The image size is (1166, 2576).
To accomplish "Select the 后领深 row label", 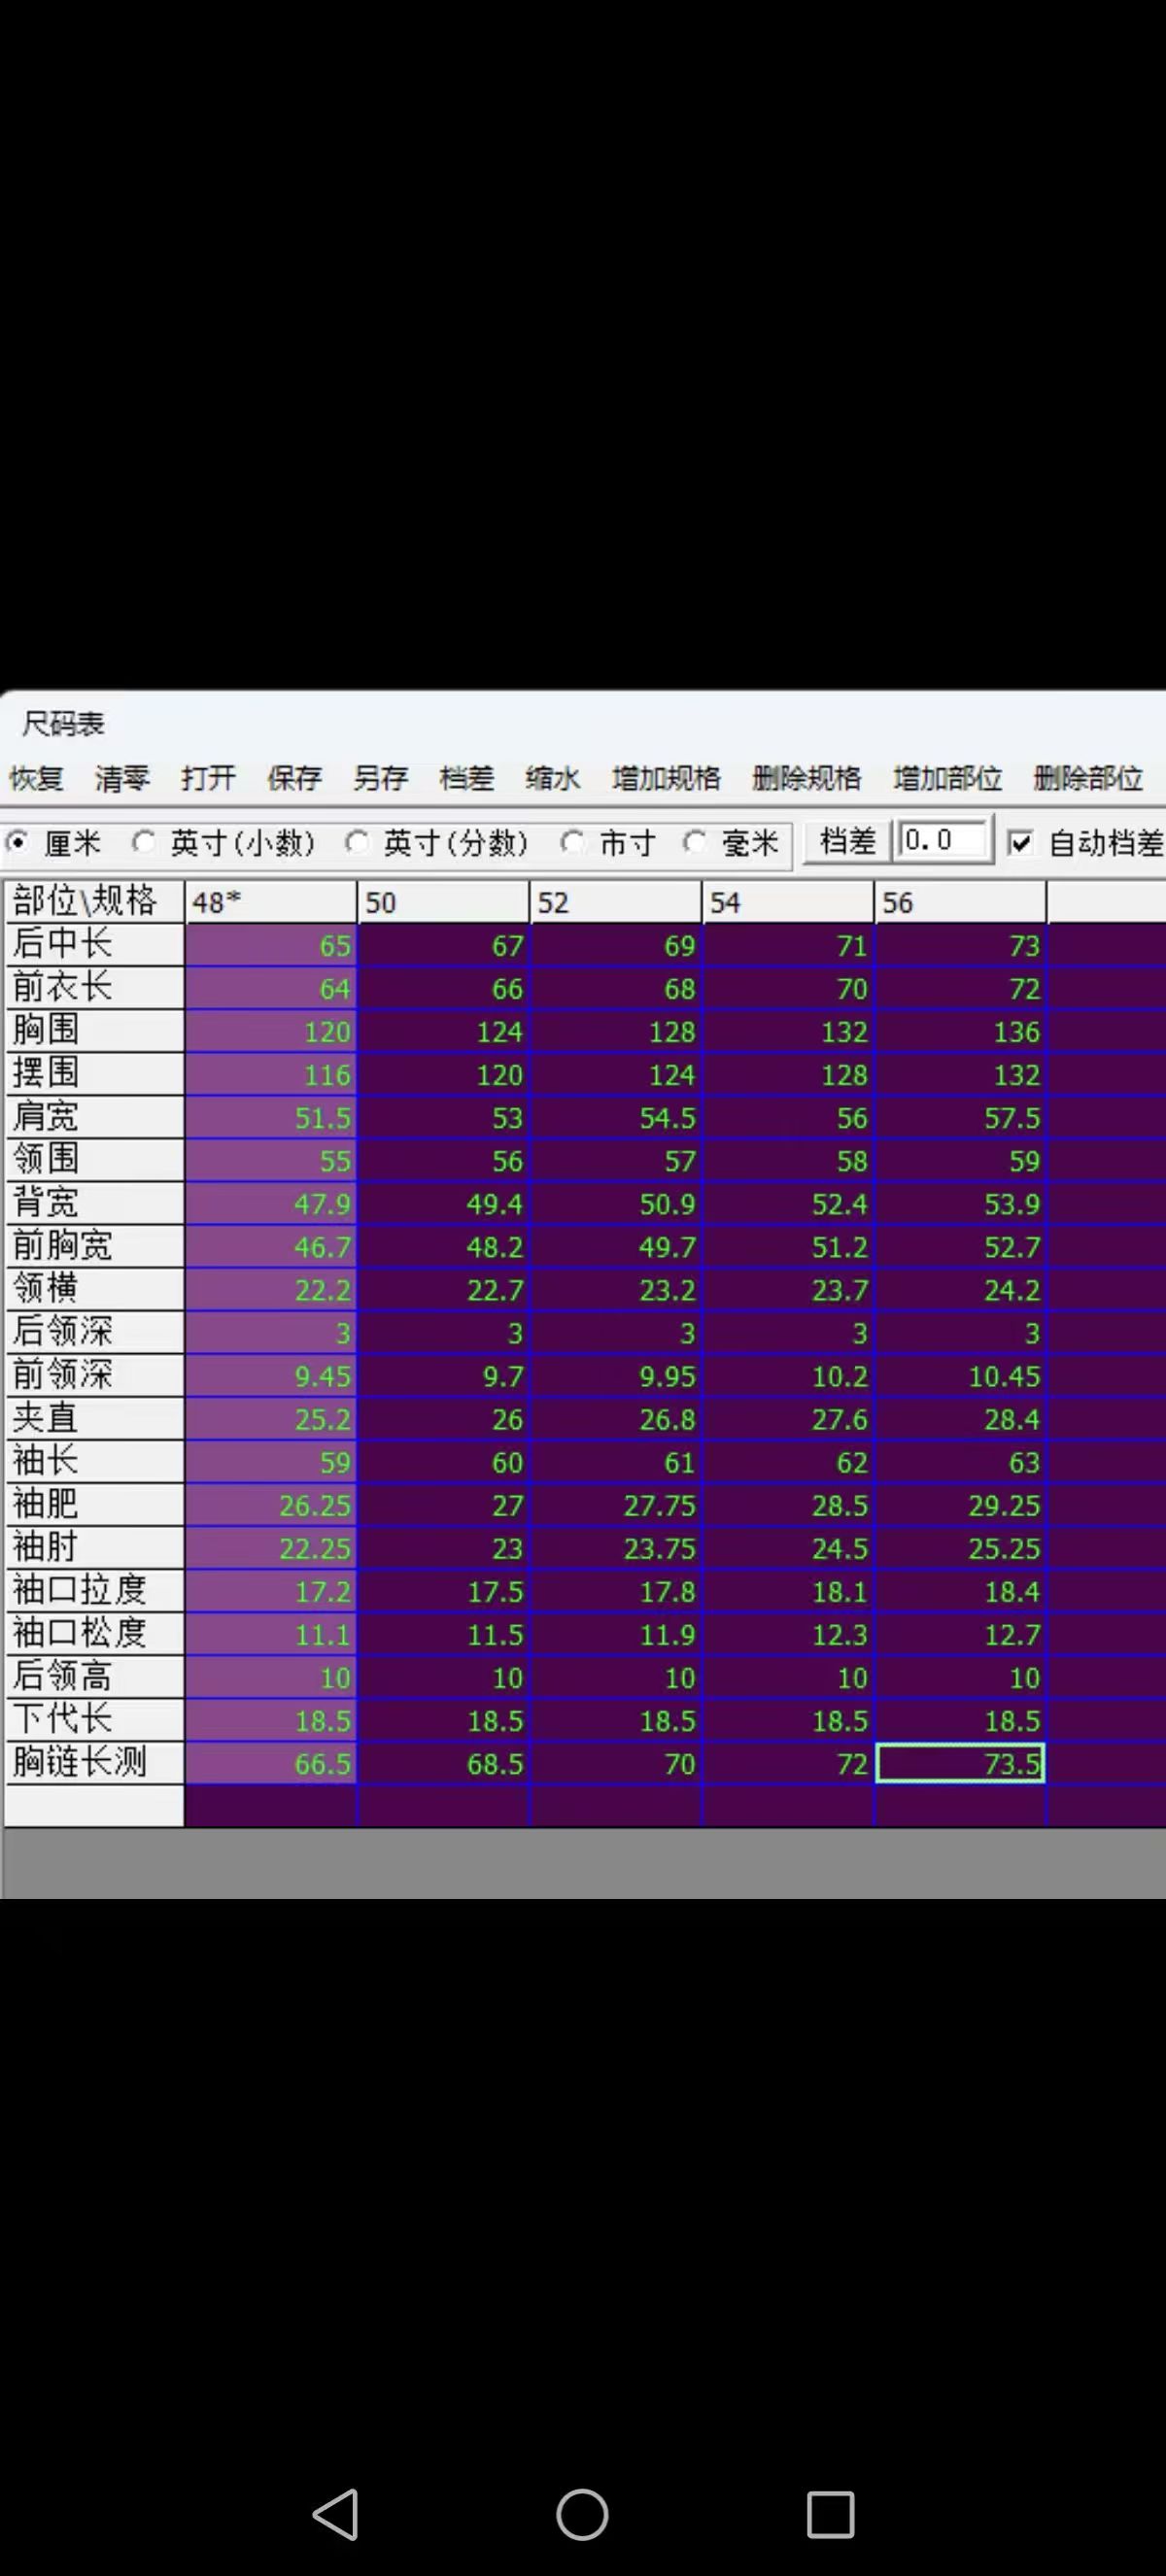I will coord(94,1332).
